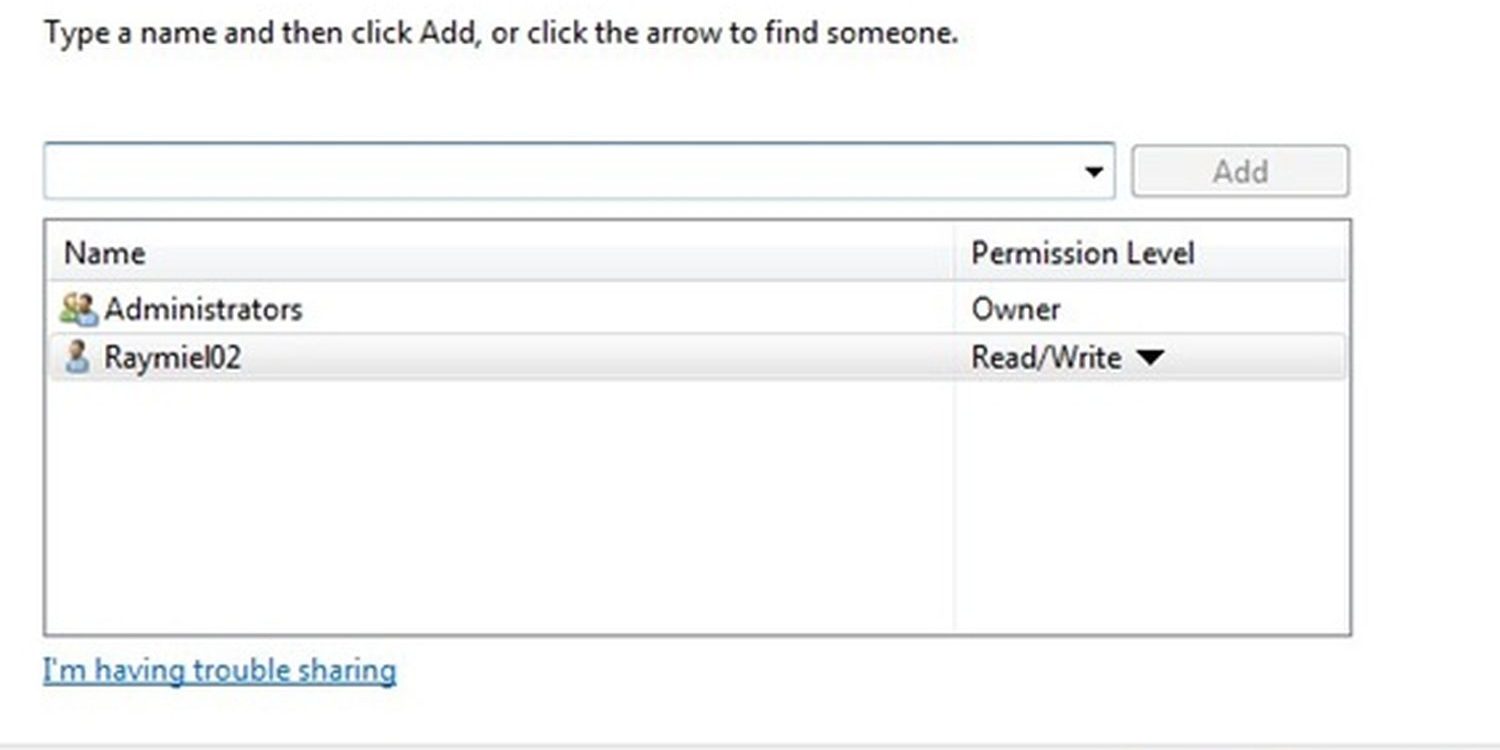Click the Add button
This screenshot has width=1500, height=750.
[1240, 171]
